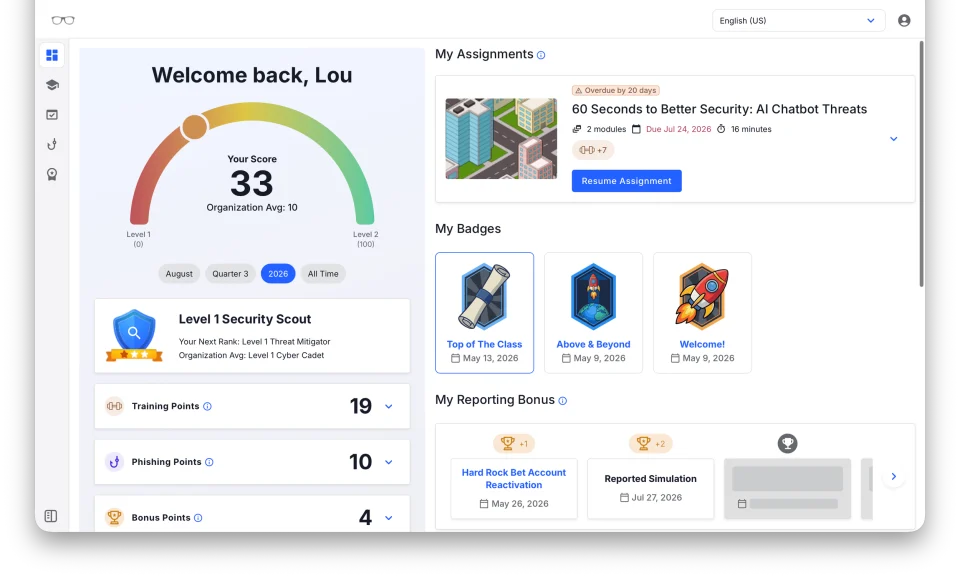Click the info icon beside Phishing Points

point(209,462)
